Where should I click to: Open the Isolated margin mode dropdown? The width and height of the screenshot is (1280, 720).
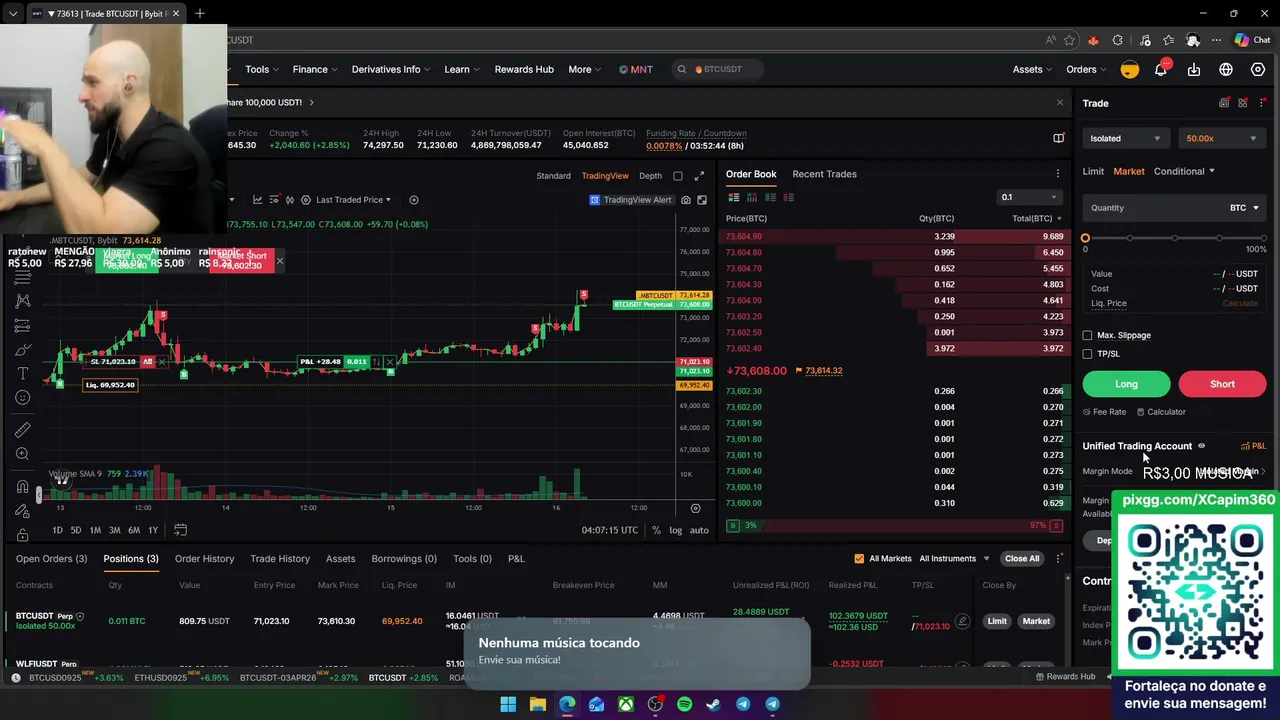pyautogui.click(x=1127, y=139)
